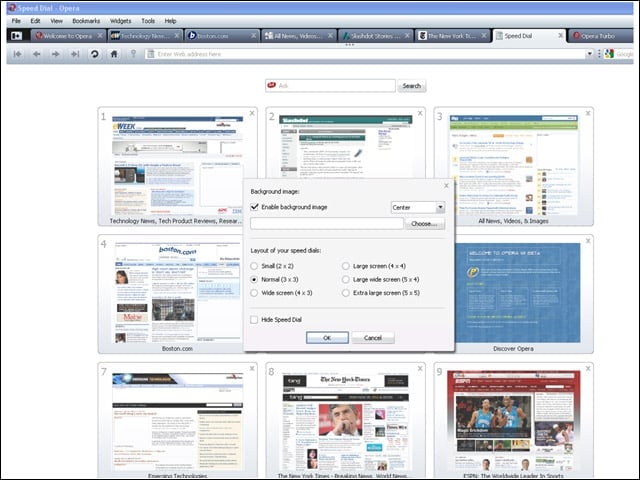The image size is (640, 480).
Task: Open the All News, Videos & Images thumbnail
Action: click(513, 166)
